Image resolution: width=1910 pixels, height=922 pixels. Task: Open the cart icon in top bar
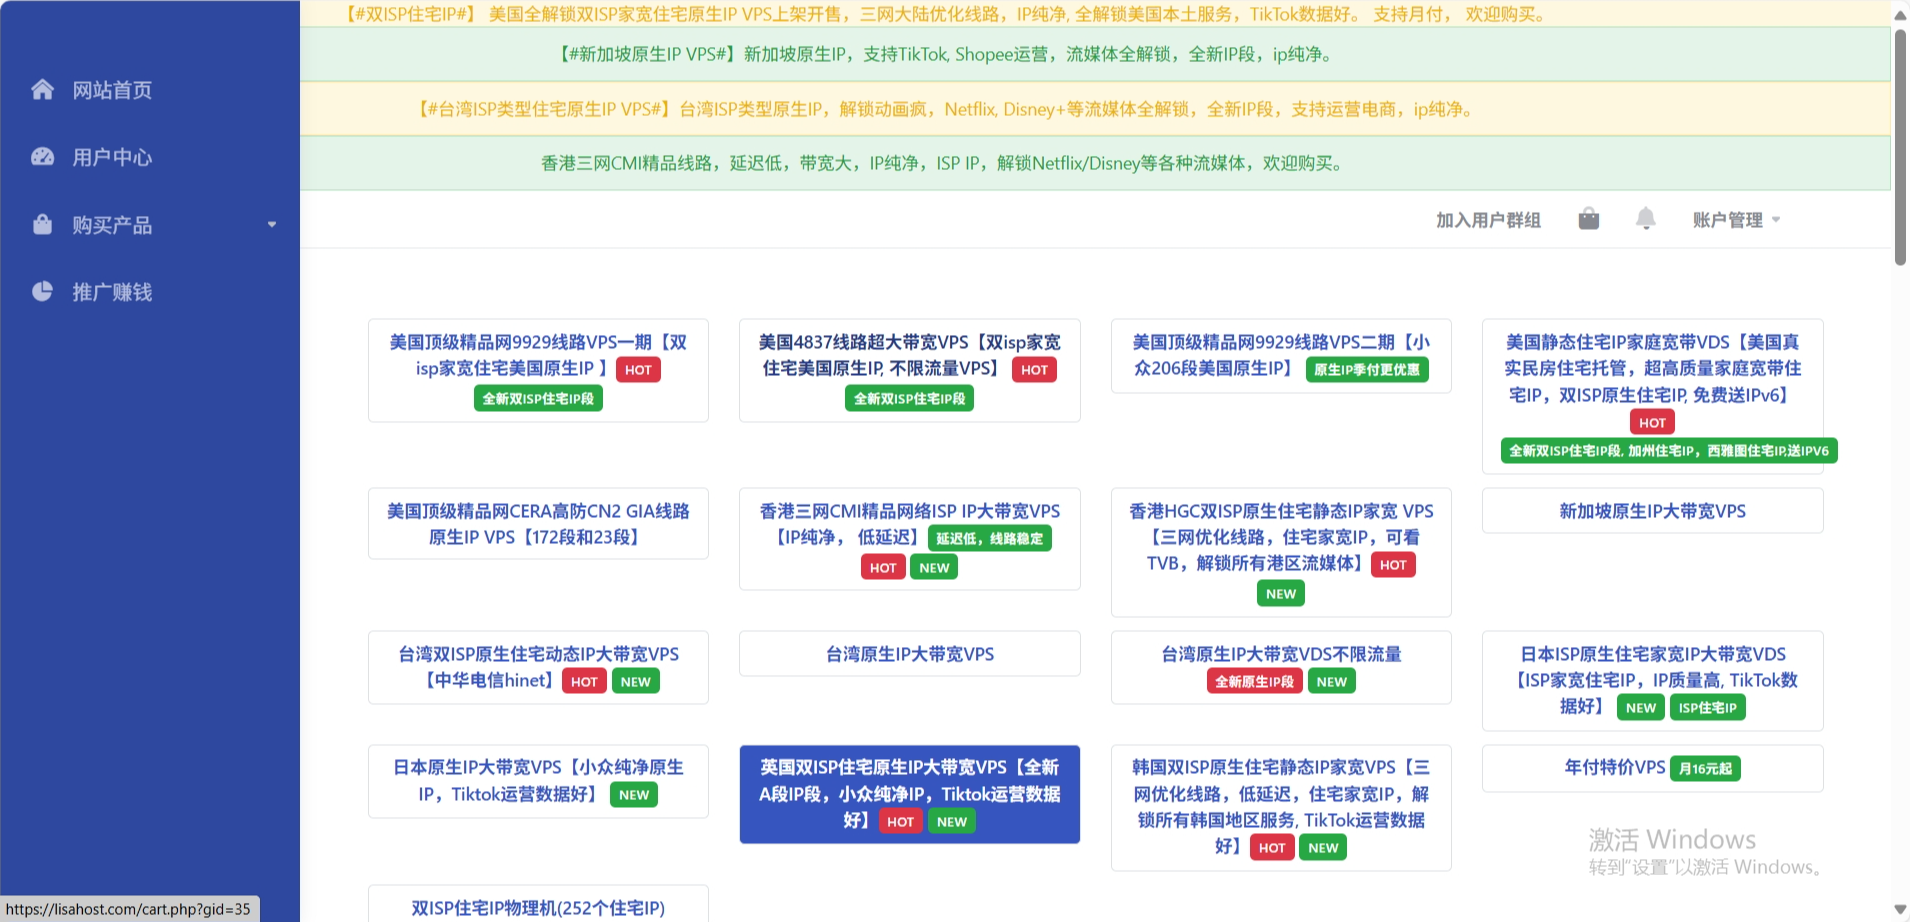1588,219
